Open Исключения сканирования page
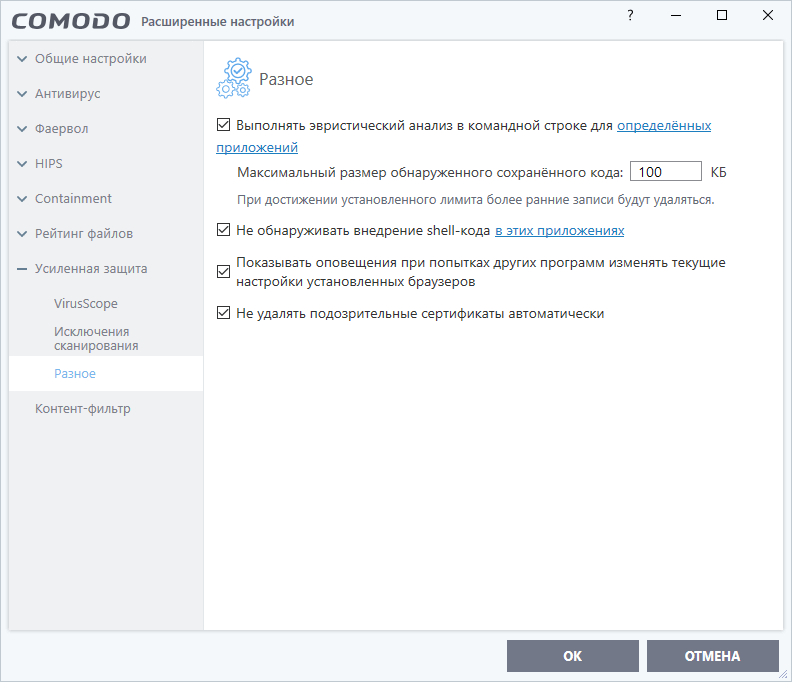The width and height of the screenshot is (792, 682). point(96,338)
